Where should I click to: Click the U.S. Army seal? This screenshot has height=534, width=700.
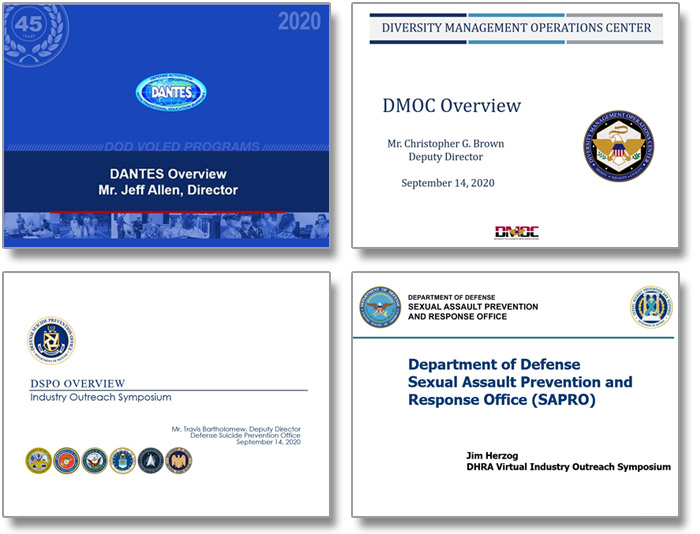pos(38,460)
